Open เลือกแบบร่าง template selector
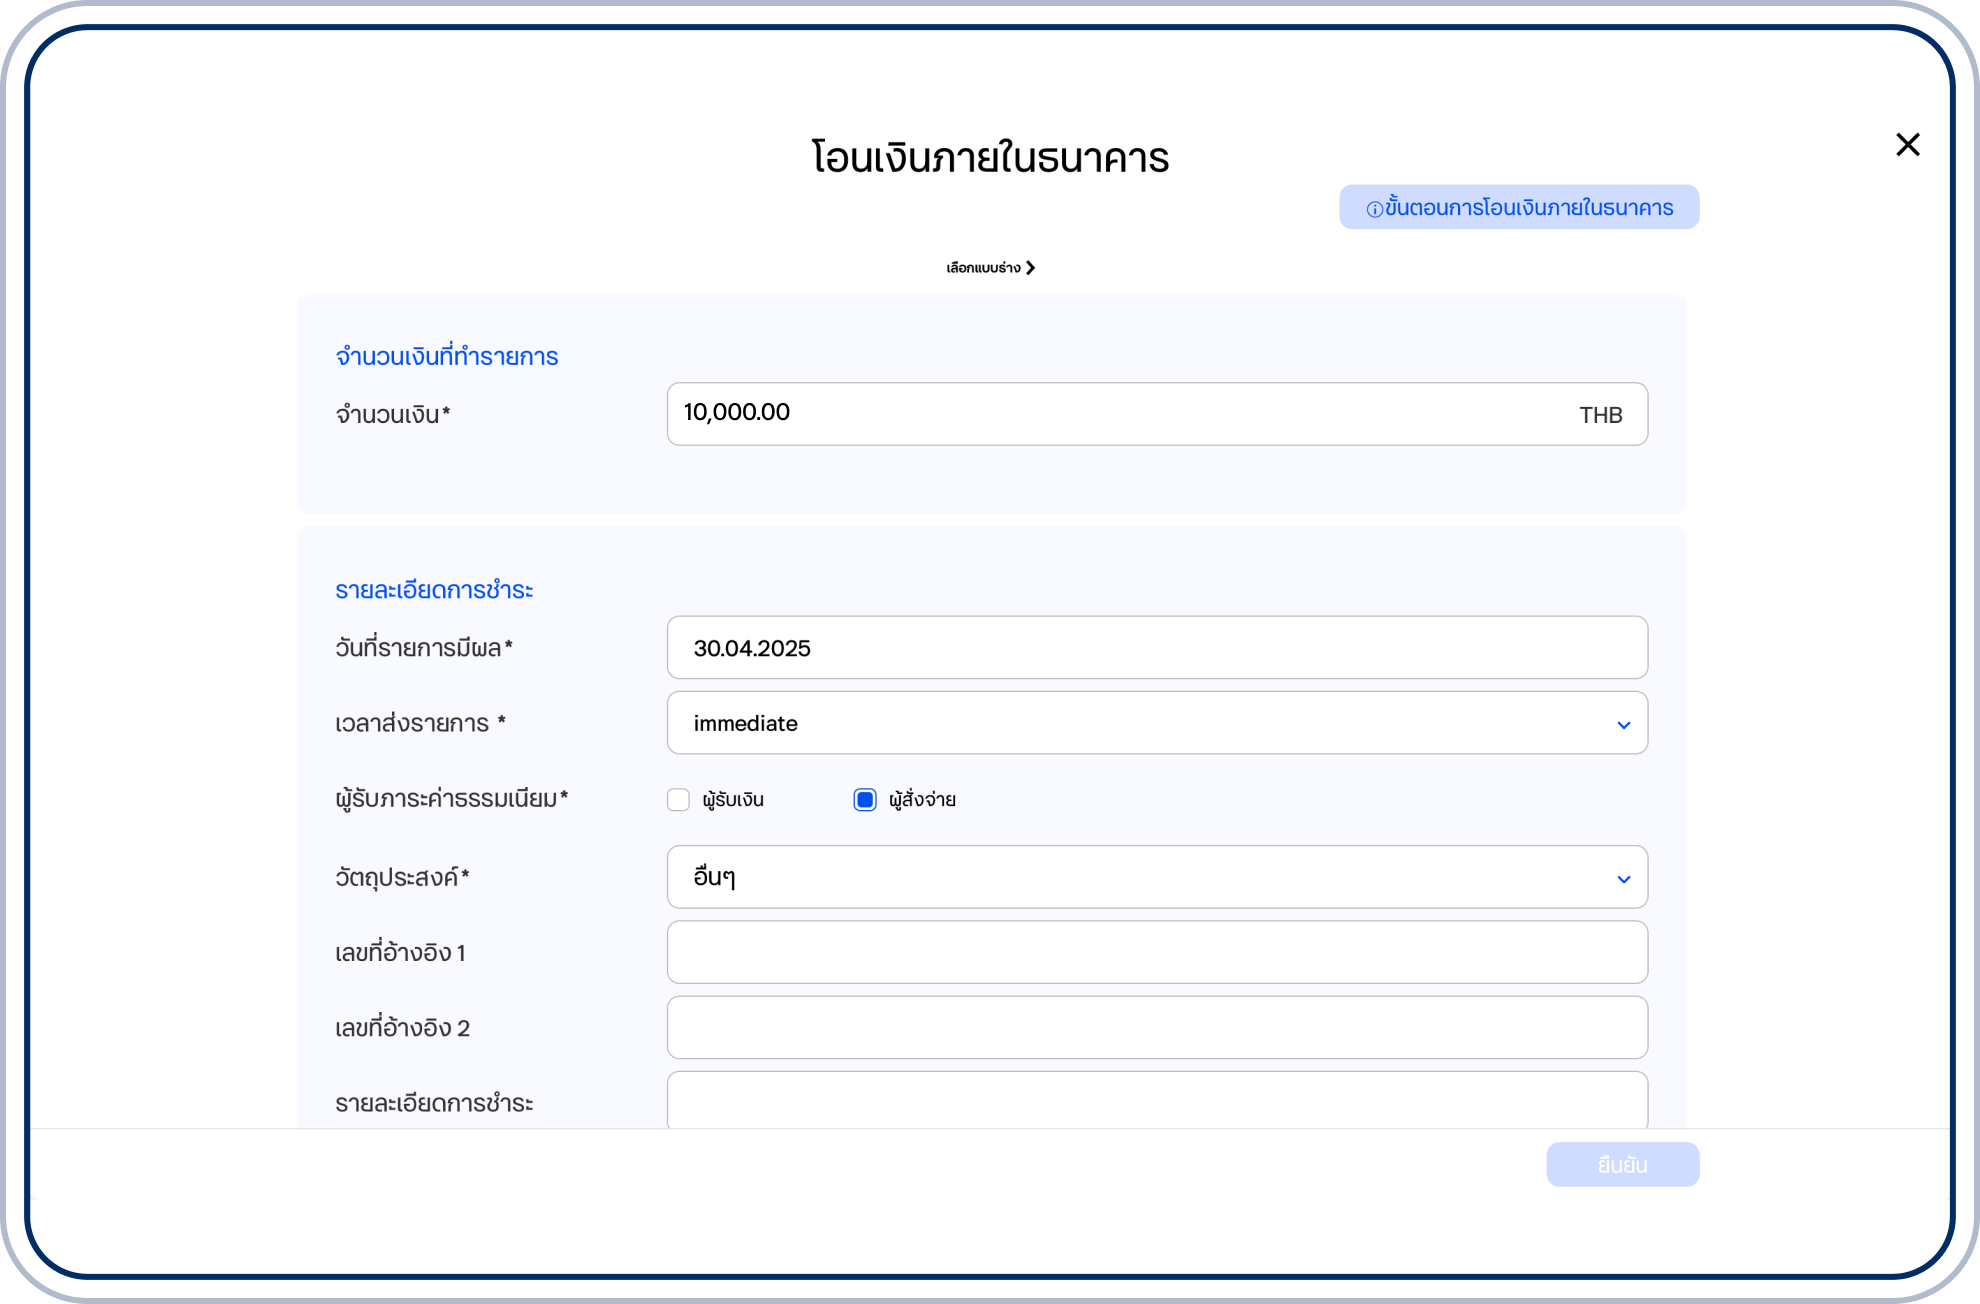This screenshot has height=1304, width=1980. click(983, 268)
